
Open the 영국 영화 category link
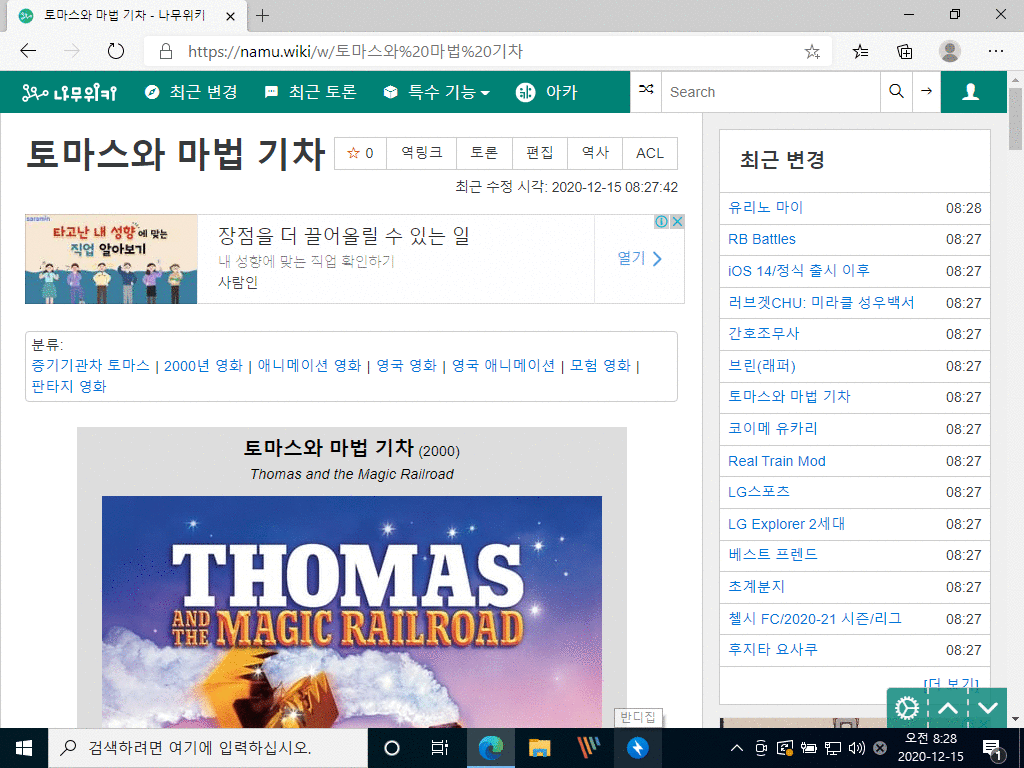[x=406, y=365]
